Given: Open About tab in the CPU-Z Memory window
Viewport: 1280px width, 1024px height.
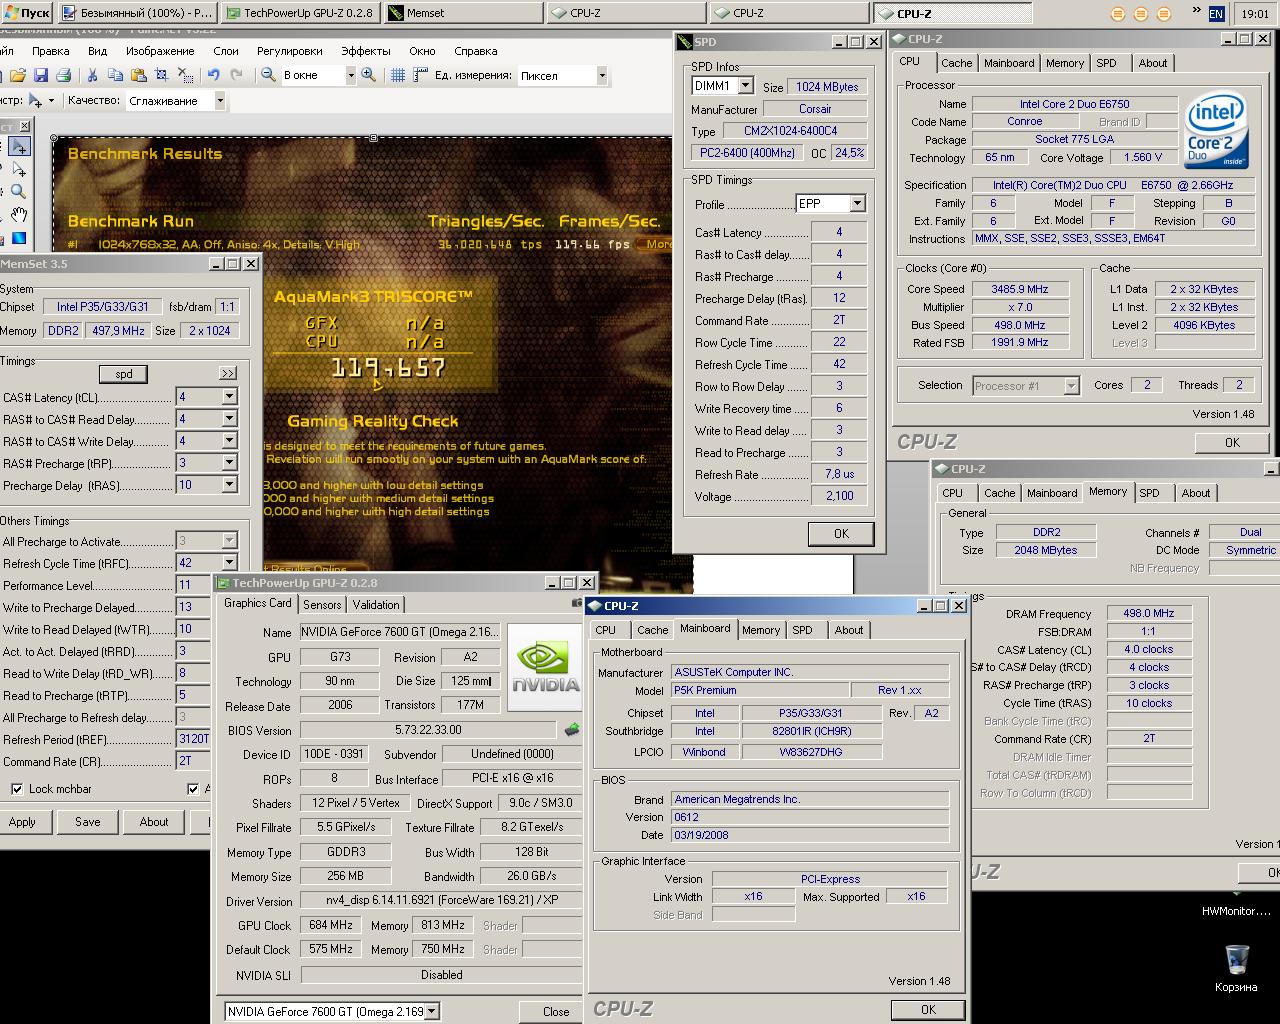Looking at the screenshot, I should coord(1196,492).
